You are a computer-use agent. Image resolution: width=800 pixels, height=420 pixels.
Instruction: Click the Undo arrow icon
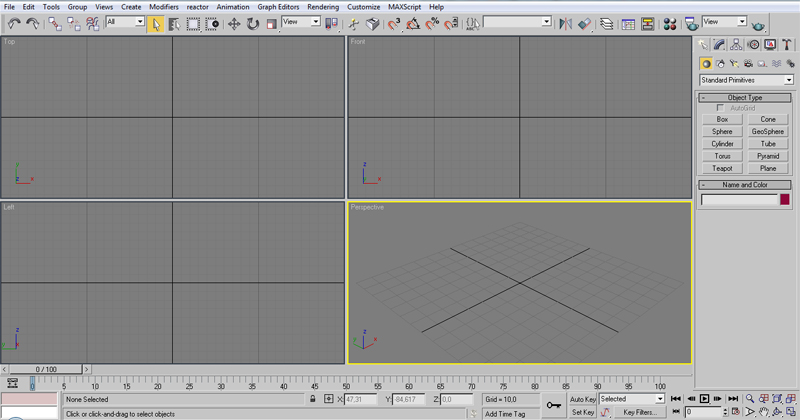(14, 23)
